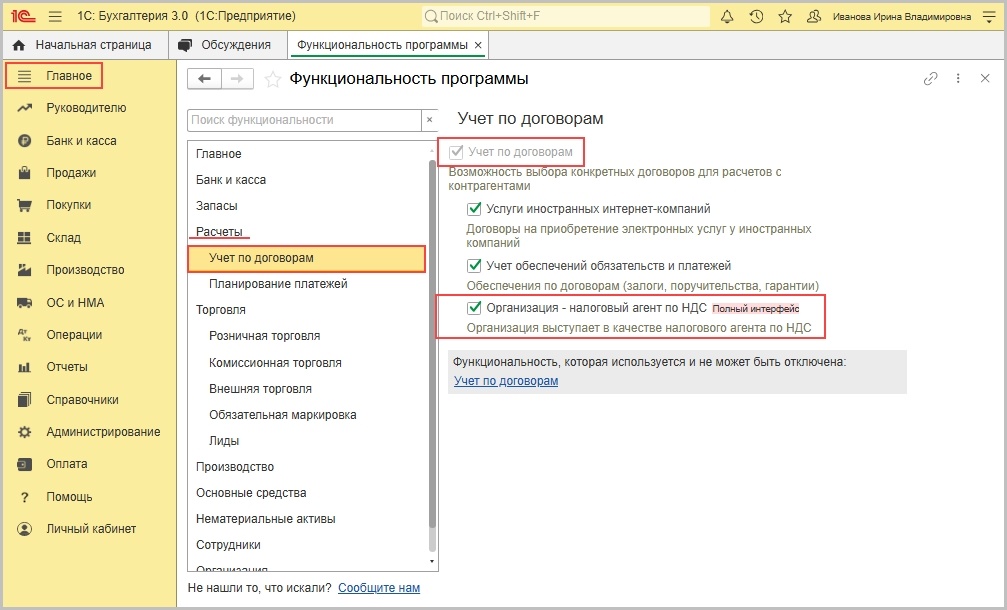
Task: Click Сообщите нам link
Action: tap(379, 588)
